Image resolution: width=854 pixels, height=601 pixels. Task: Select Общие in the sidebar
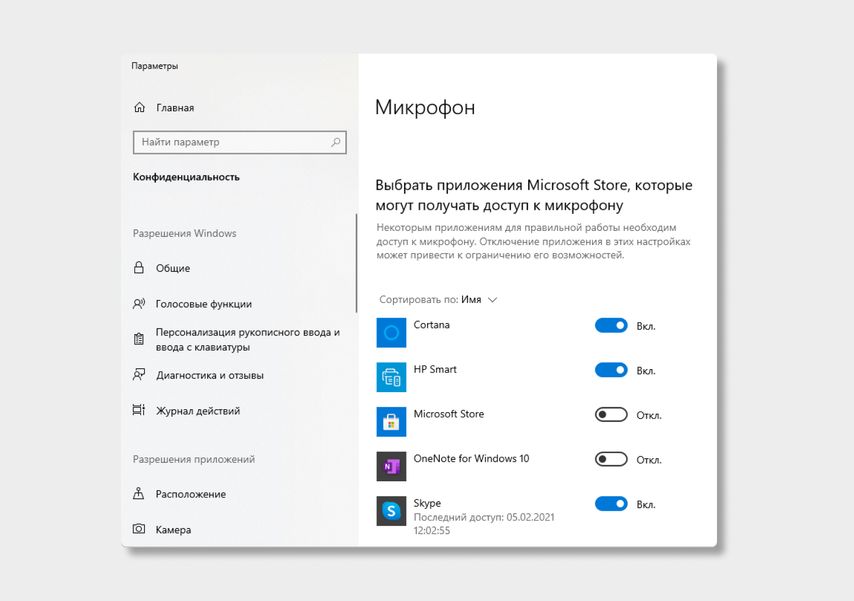pos(172,268)
